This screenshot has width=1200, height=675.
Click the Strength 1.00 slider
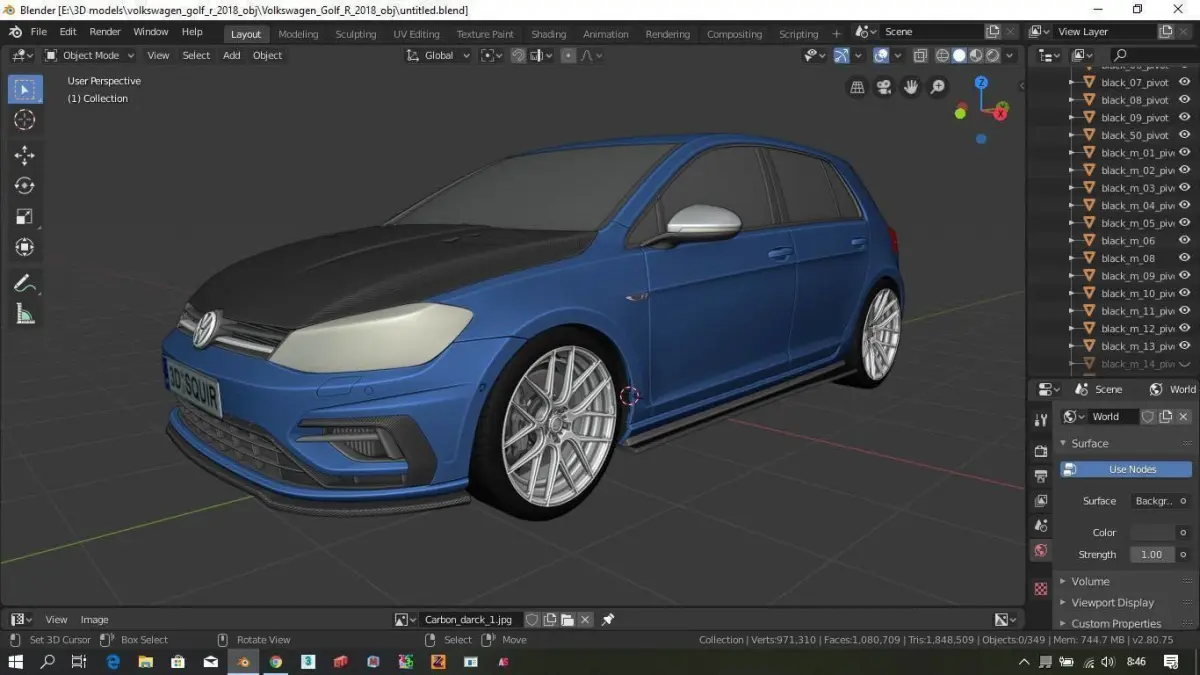1152,554
